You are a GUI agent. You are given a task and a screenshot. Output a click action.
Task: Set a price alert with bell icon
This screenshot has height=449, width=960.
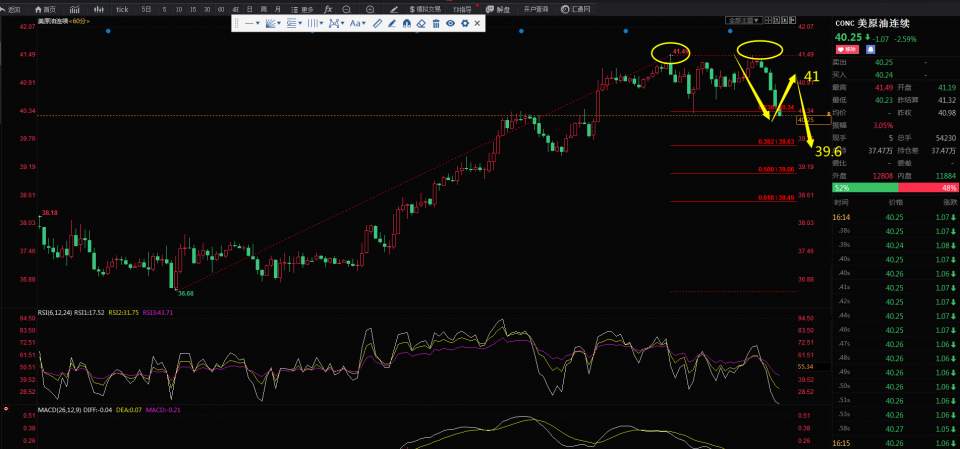869,49
